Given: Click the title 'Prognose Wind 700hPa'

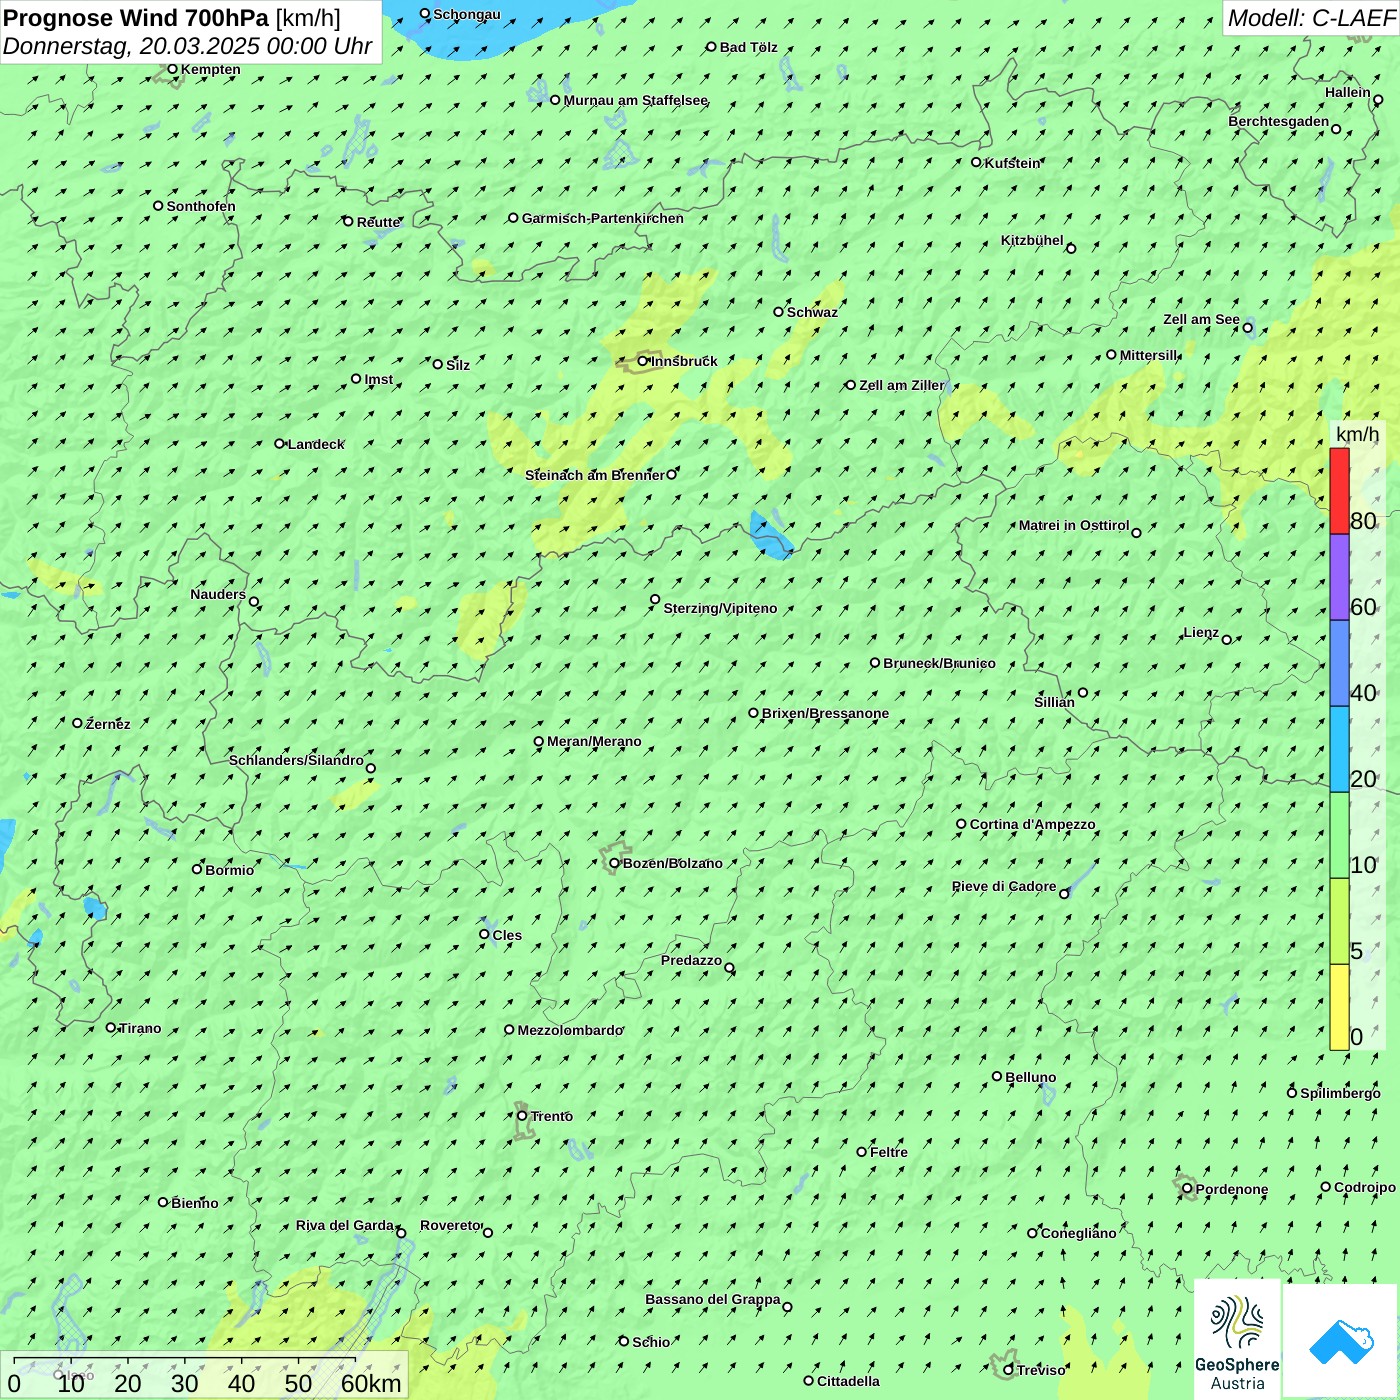Looking at the screenshot, I should 136,17.
